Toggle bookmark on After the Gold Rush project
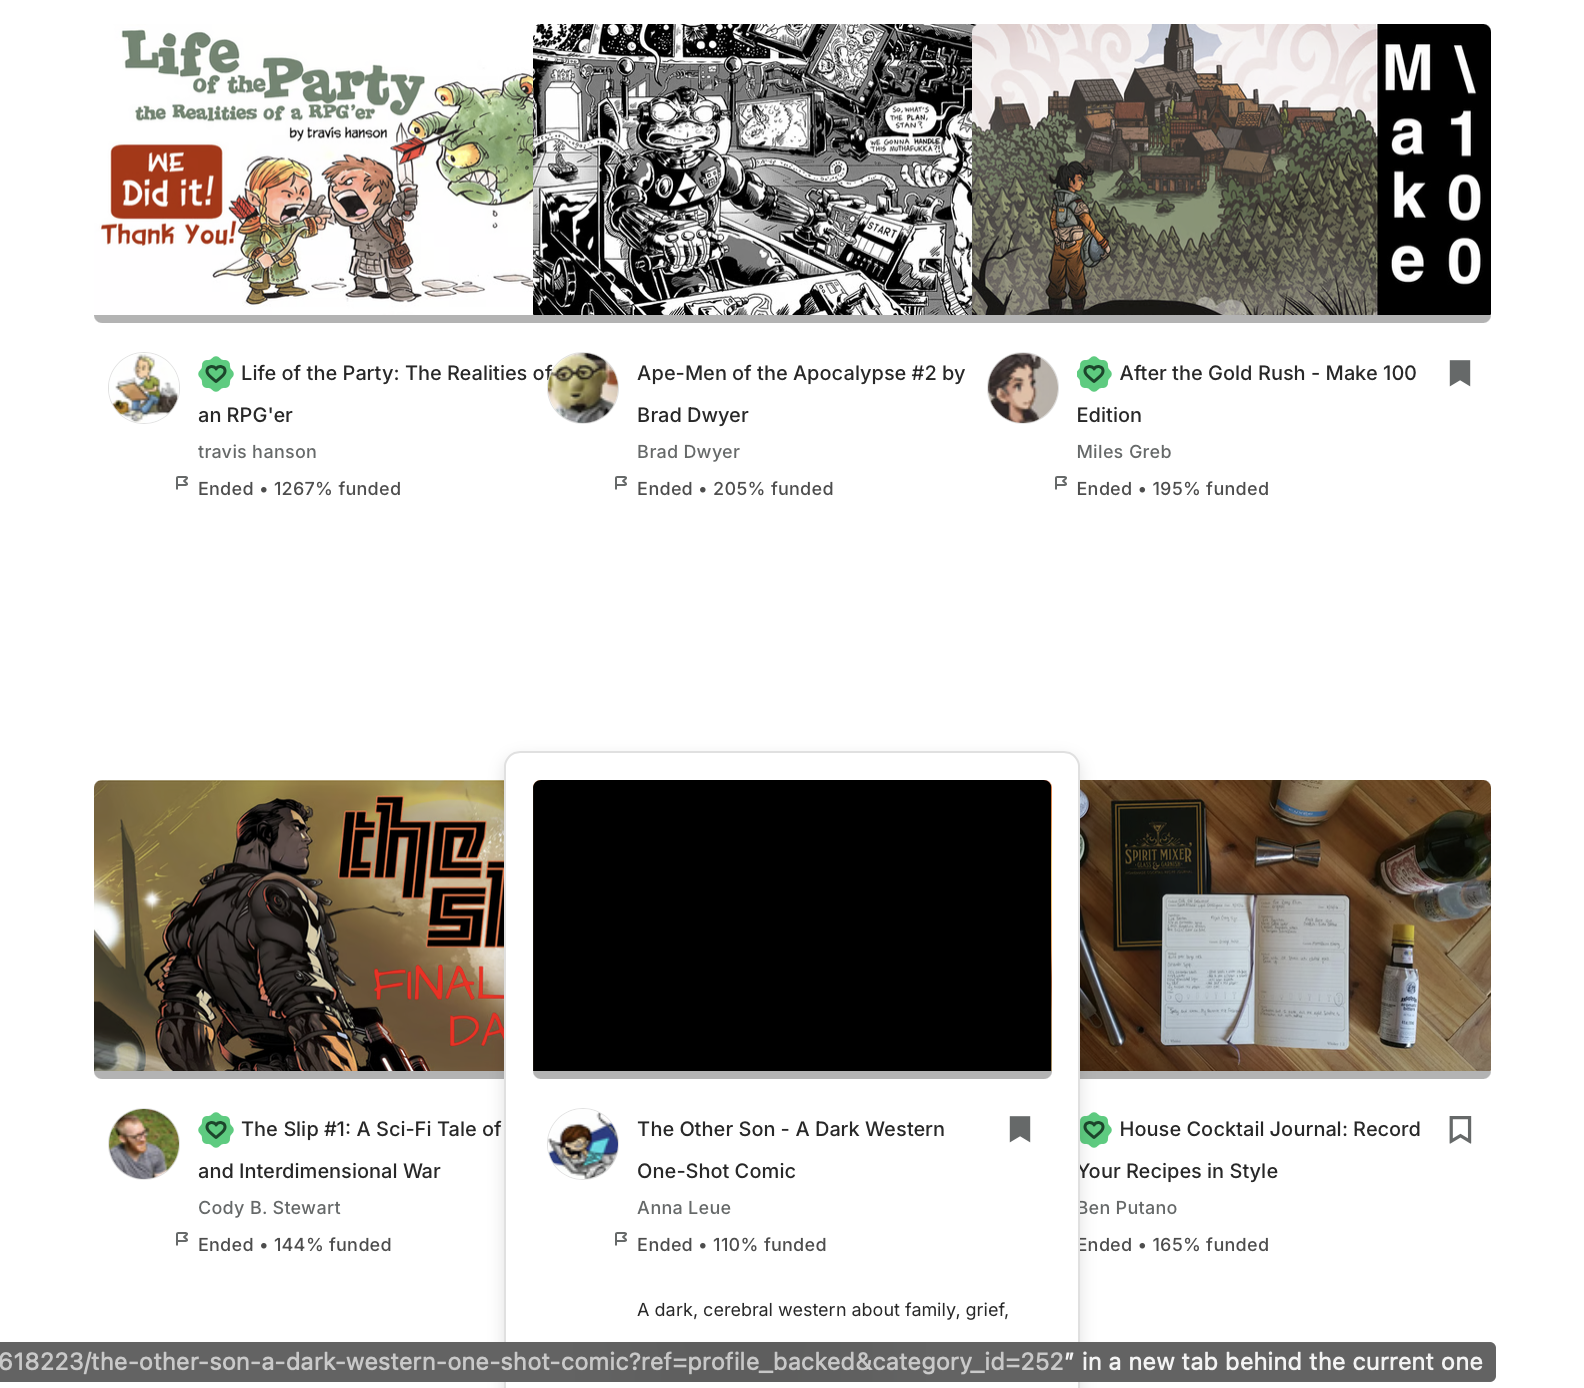This screenshot has width=1584, height=1388. point(1460,373)
